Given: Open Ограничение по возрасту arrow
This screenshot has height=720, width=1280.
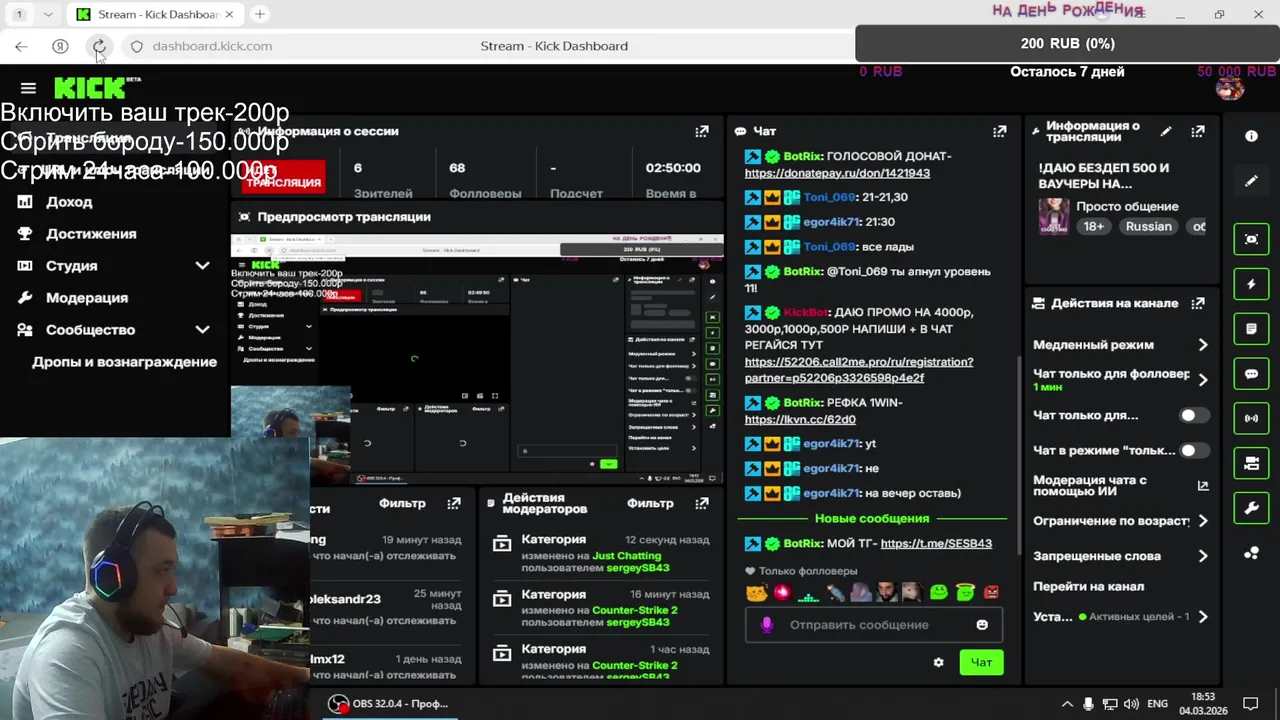Looking at the screenshot, I should pos(1203,521).
